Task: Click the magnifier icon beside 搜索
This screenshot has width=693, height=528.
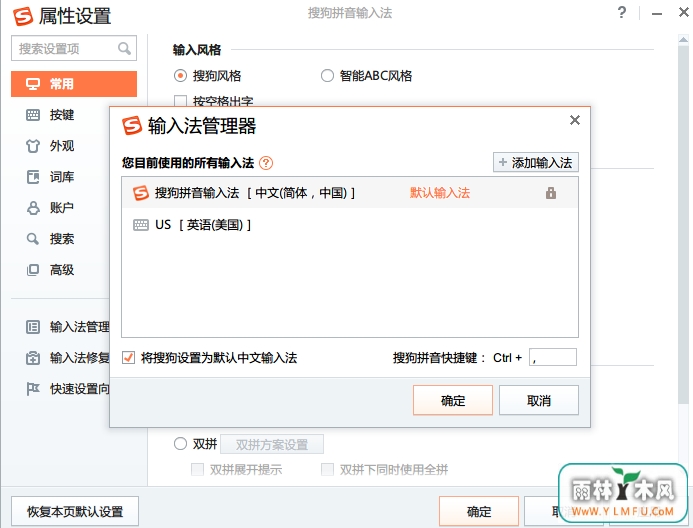Action: pos(33,239)
